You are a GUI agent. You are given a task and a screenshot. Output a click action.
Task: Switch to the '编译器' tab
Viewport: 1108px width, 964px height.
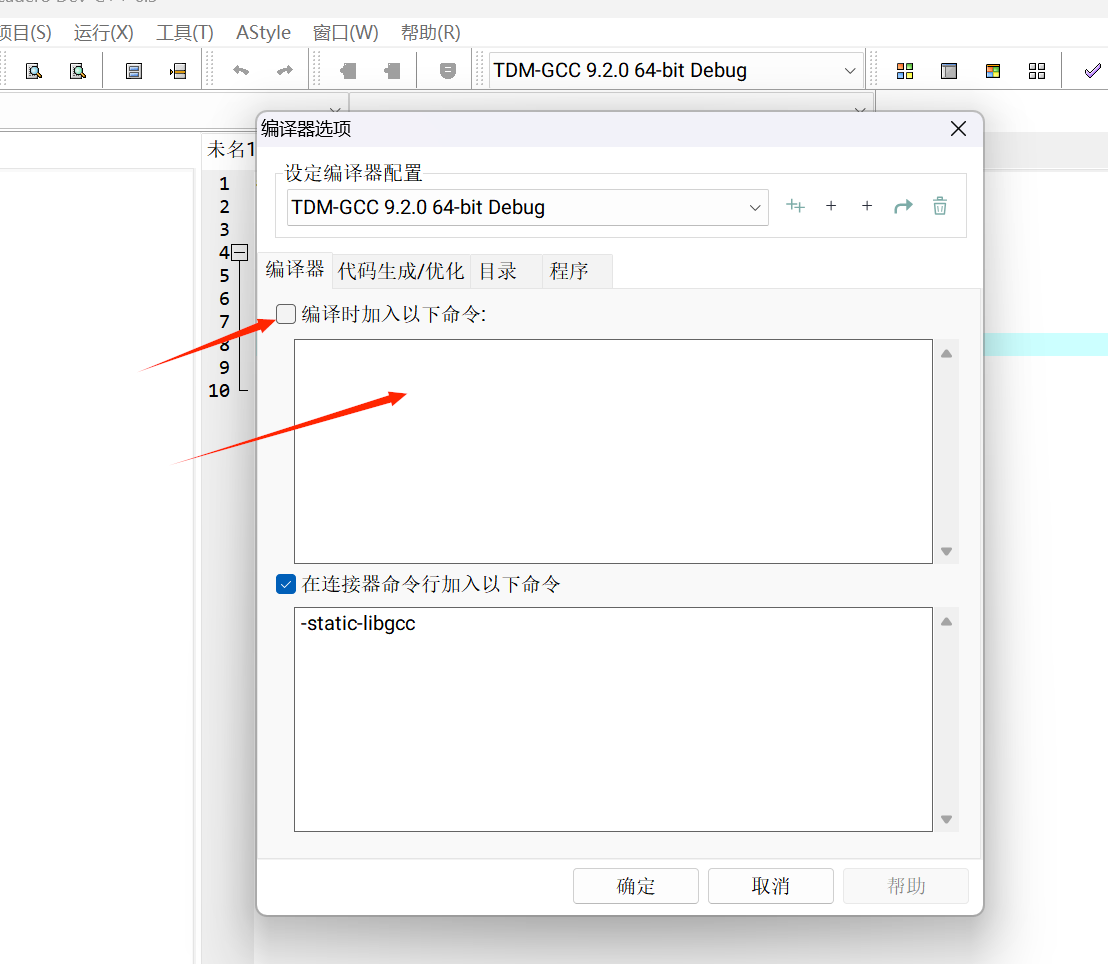pyautogui.click(x=295, y=269)
